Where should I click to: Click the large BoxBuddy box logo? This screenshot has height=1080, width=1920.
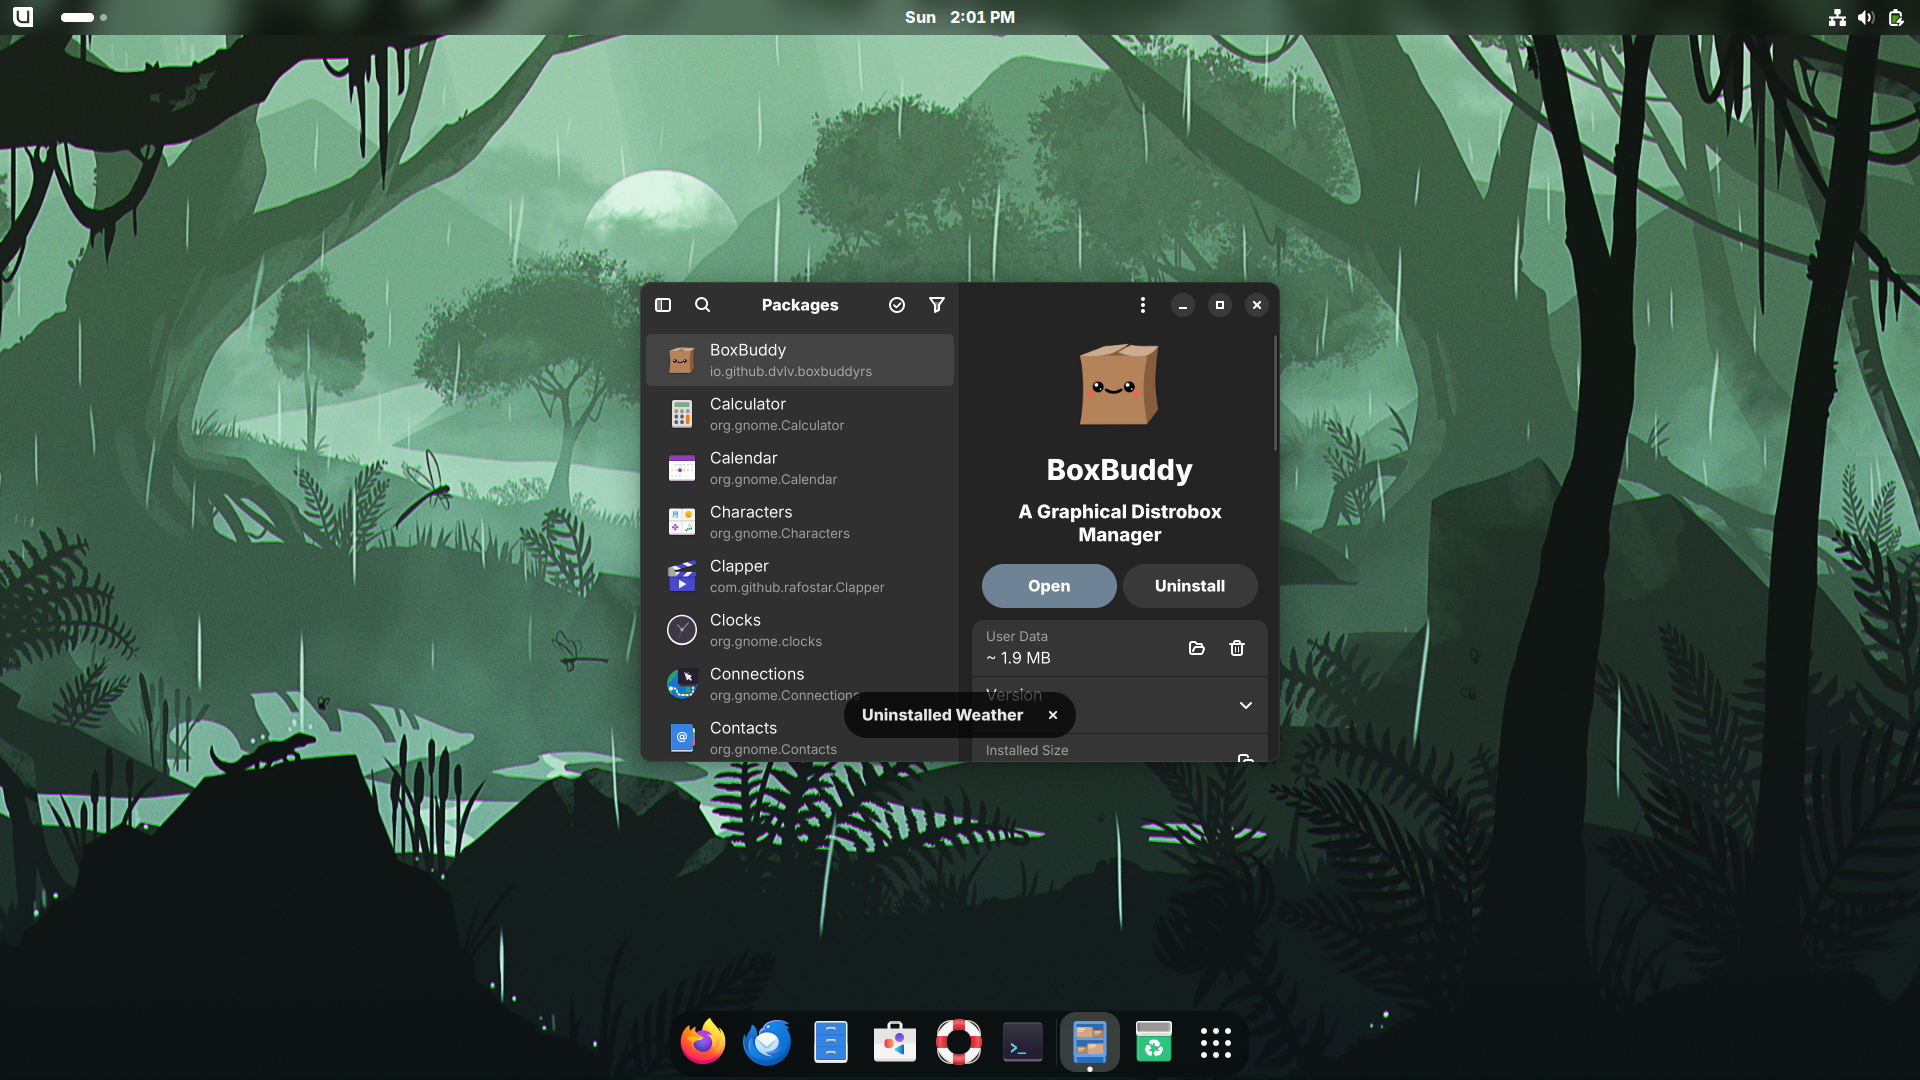point(1119,385)
